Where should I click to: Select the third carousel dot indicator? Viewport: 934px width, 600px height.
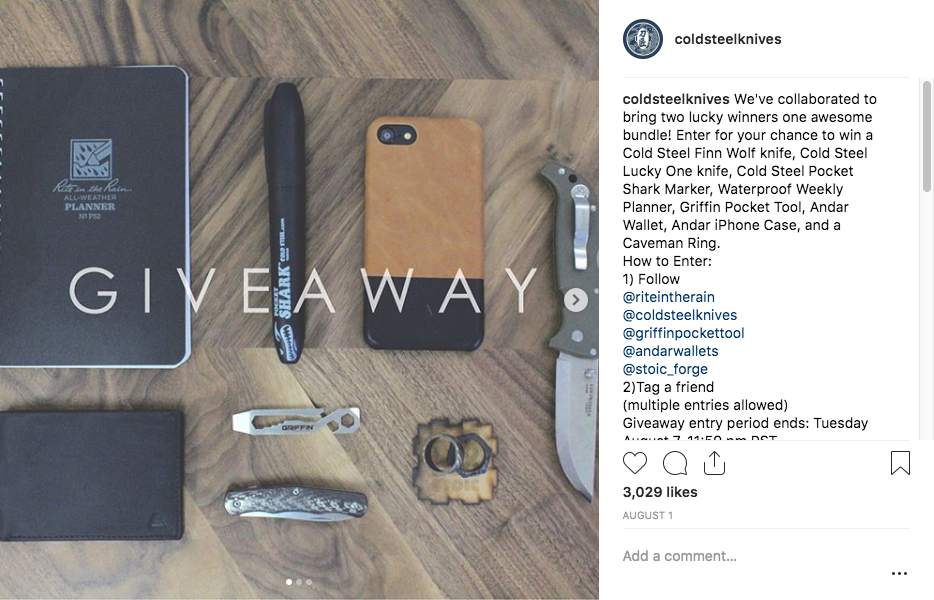[x=309, y=582]
